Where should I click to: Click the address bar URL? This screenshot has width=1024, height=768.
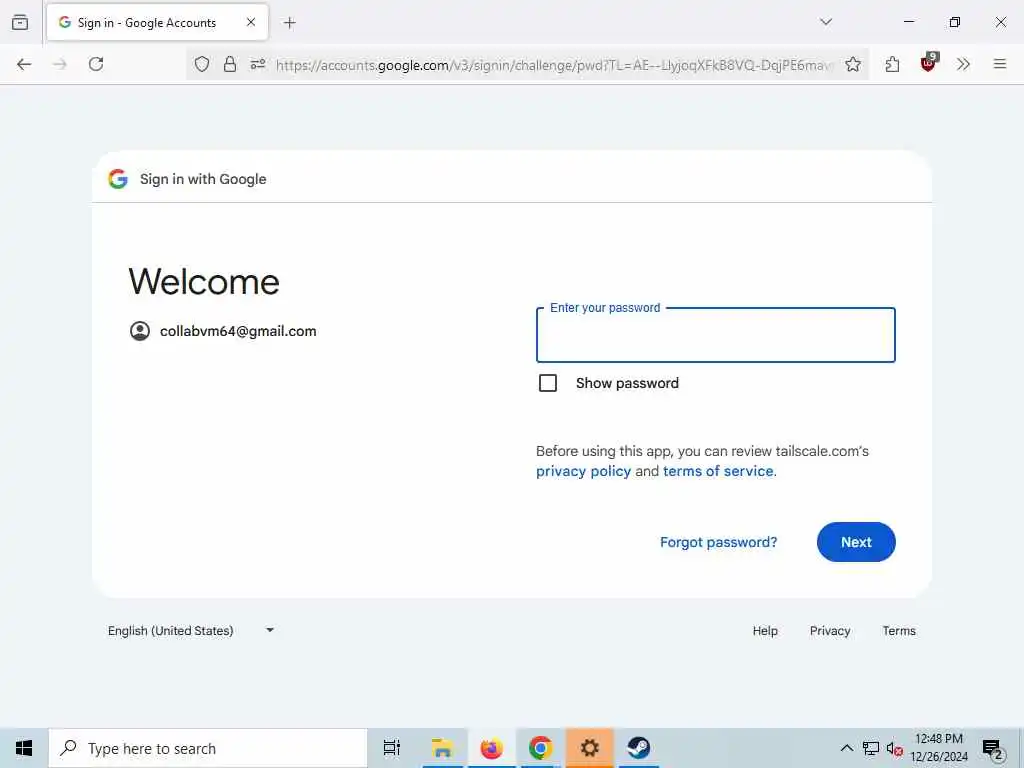pos(554,65)
